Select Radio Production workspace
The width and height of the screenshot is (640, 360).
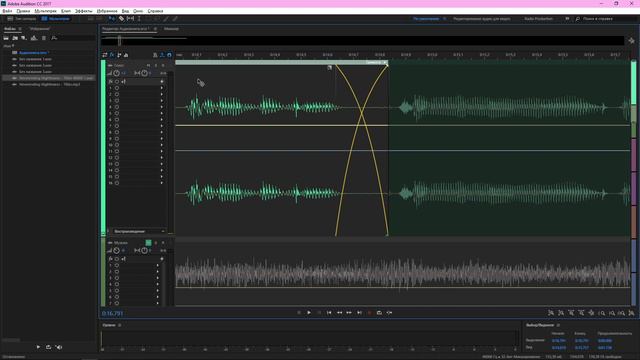(538, 19)
